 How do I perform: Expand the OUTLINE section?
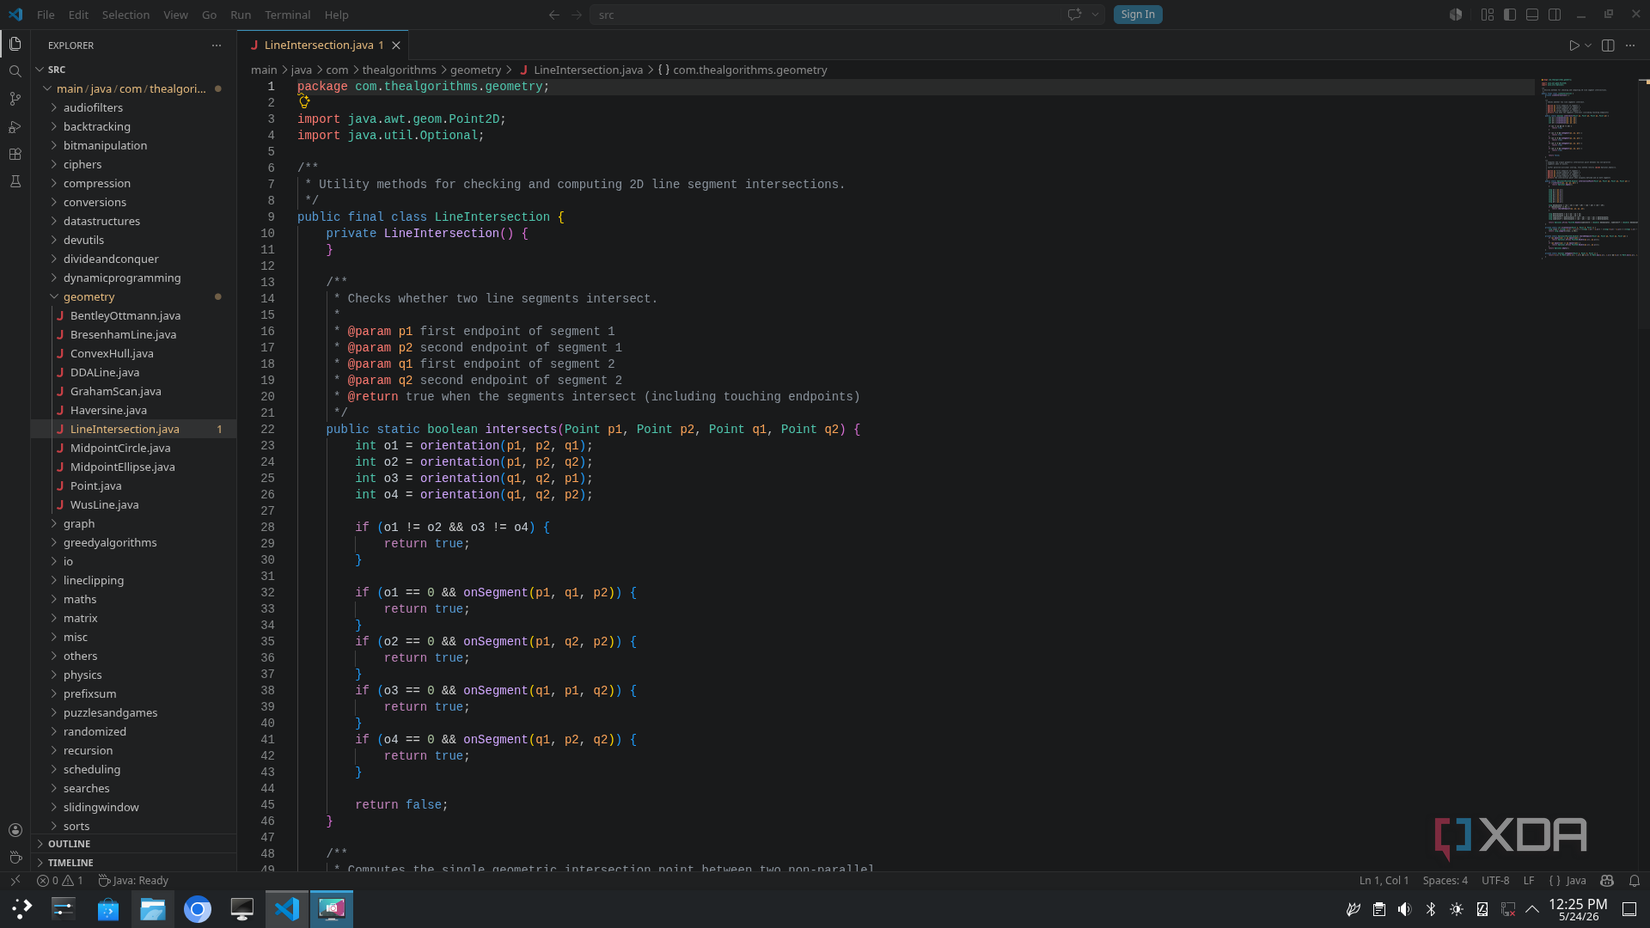click(x=134, y=844)
